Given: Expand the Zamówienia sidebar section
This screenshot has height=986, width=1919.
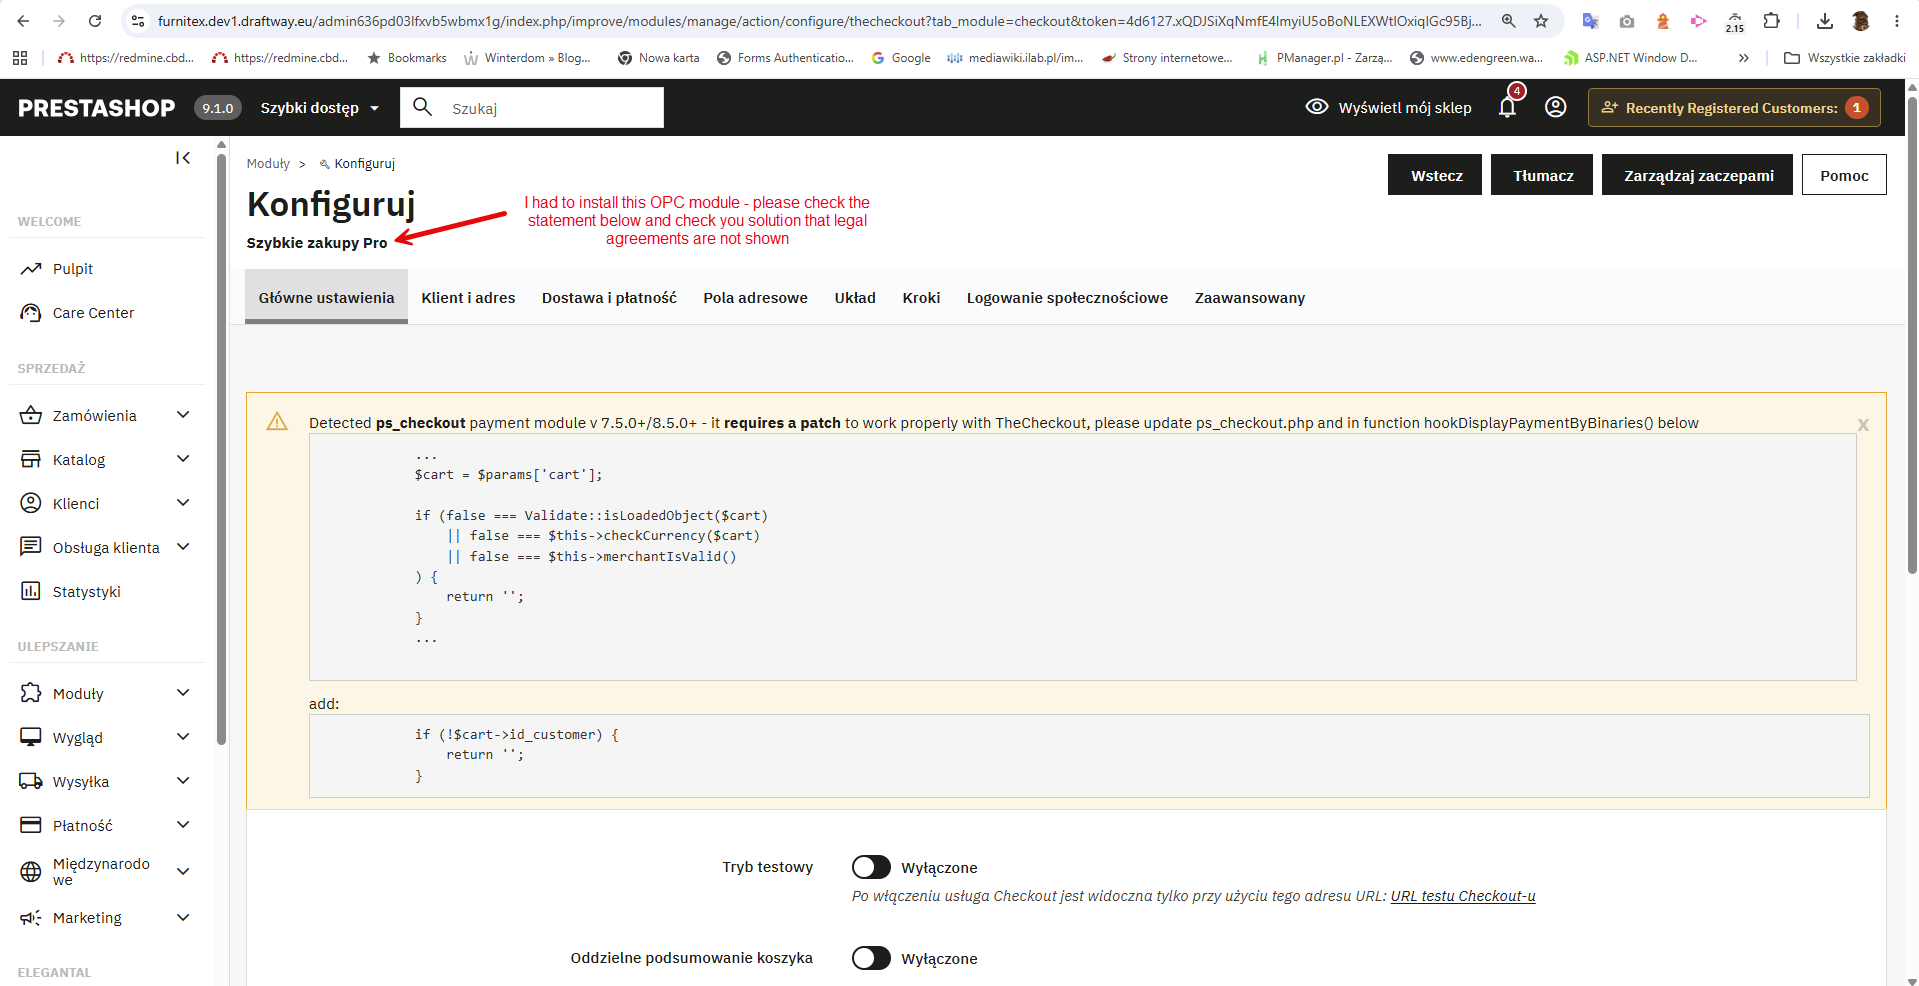Looking at the screenshot, I should click(183, 415).
